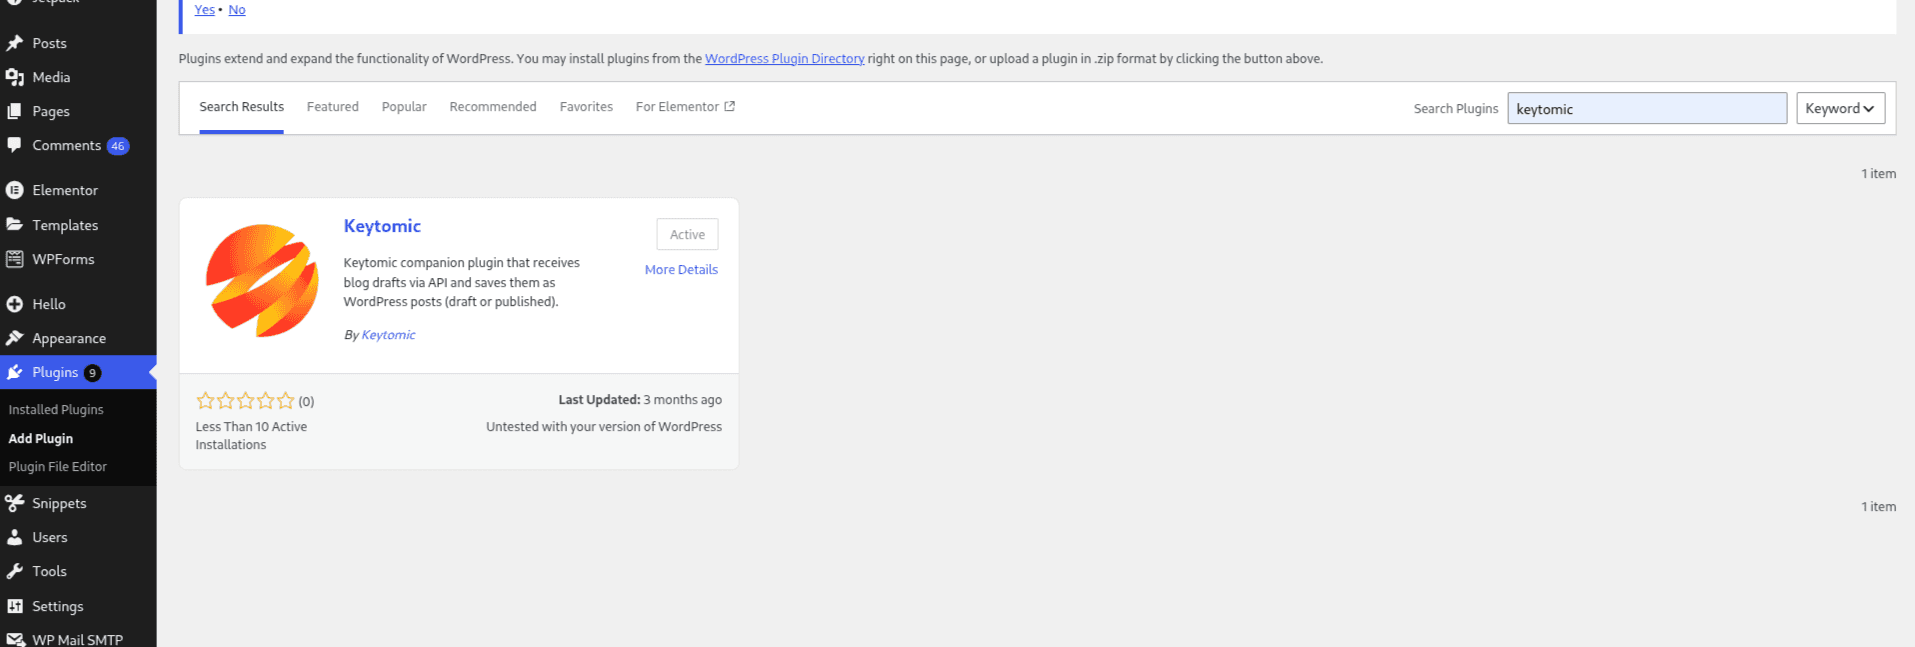The height and width of the screenshot is (647, 1915).
Task: Click the Snippets scissors icon
Action: tap(15, 503)
